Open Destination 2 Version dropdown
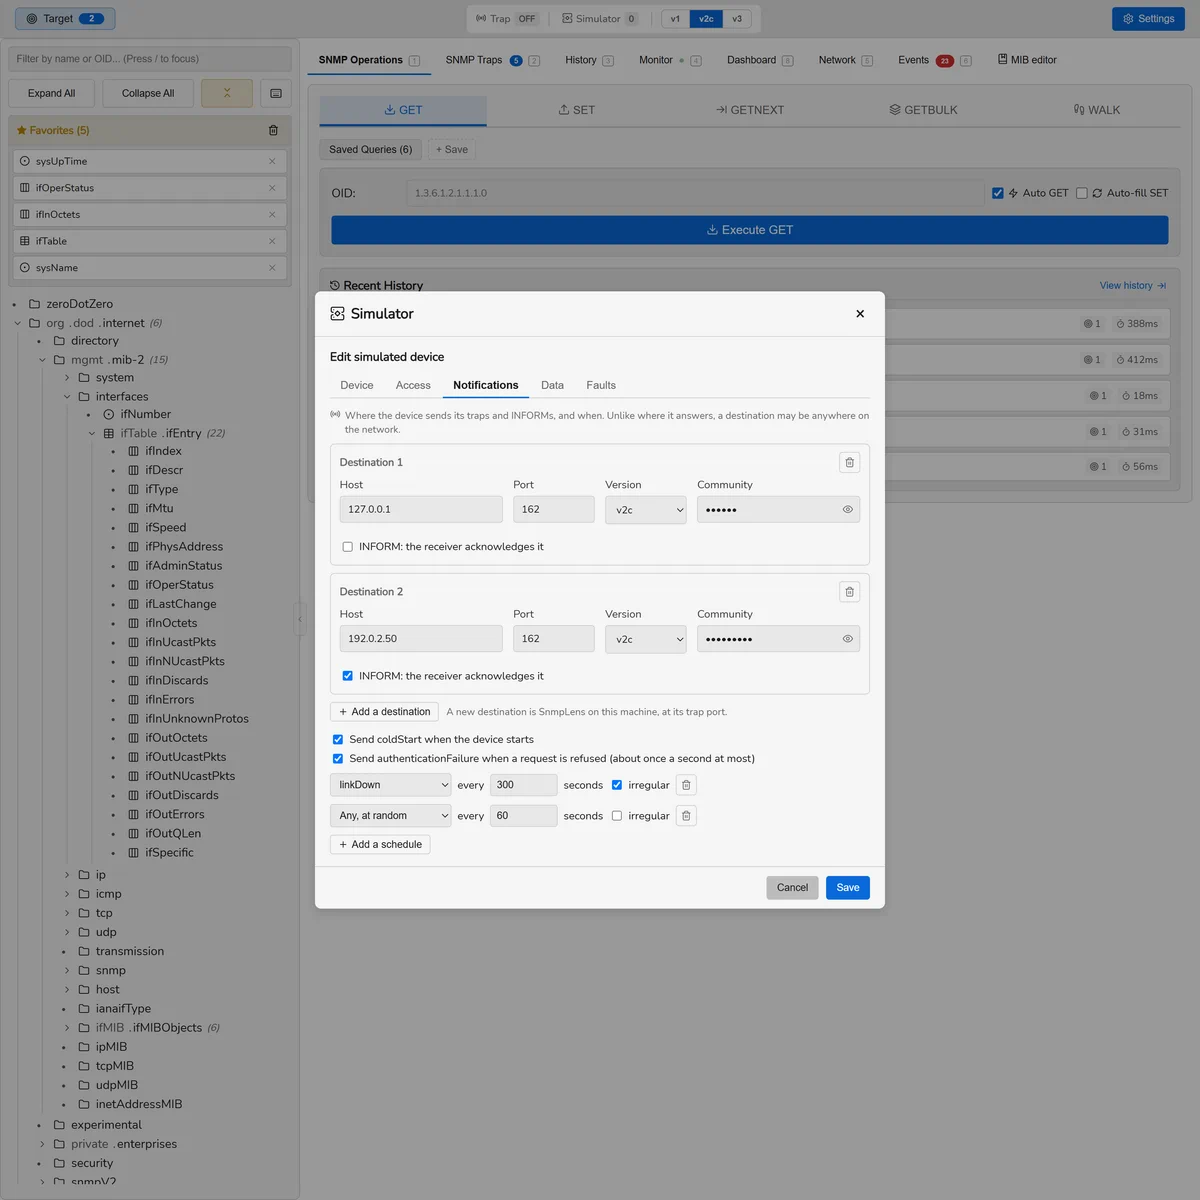This screenshot has height=1200, width=1200. coord(646,639)
